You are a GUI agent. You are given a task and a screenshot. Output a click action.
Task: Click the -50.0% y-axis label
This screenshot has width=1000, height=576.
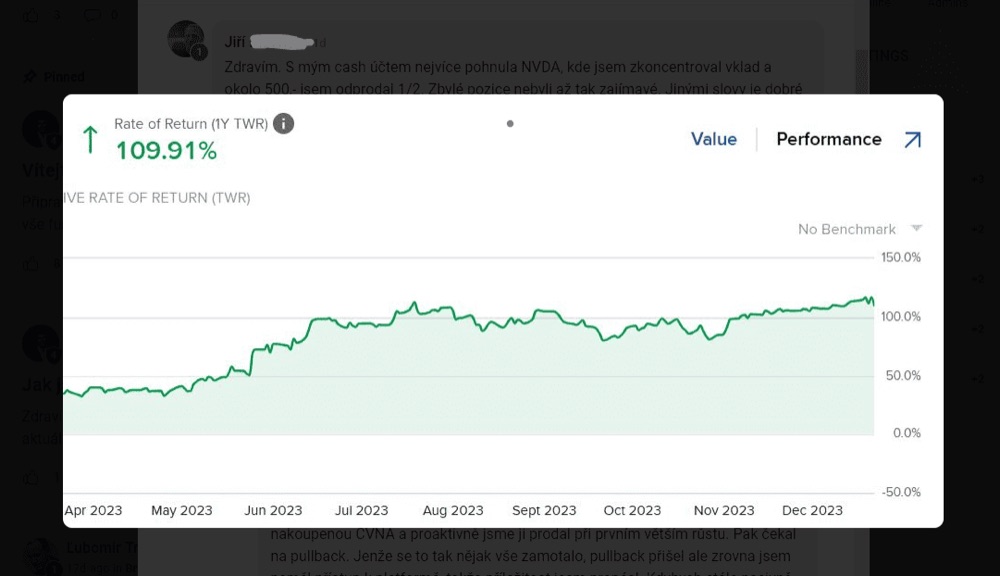pyautogui.click(x=901, y=492)
